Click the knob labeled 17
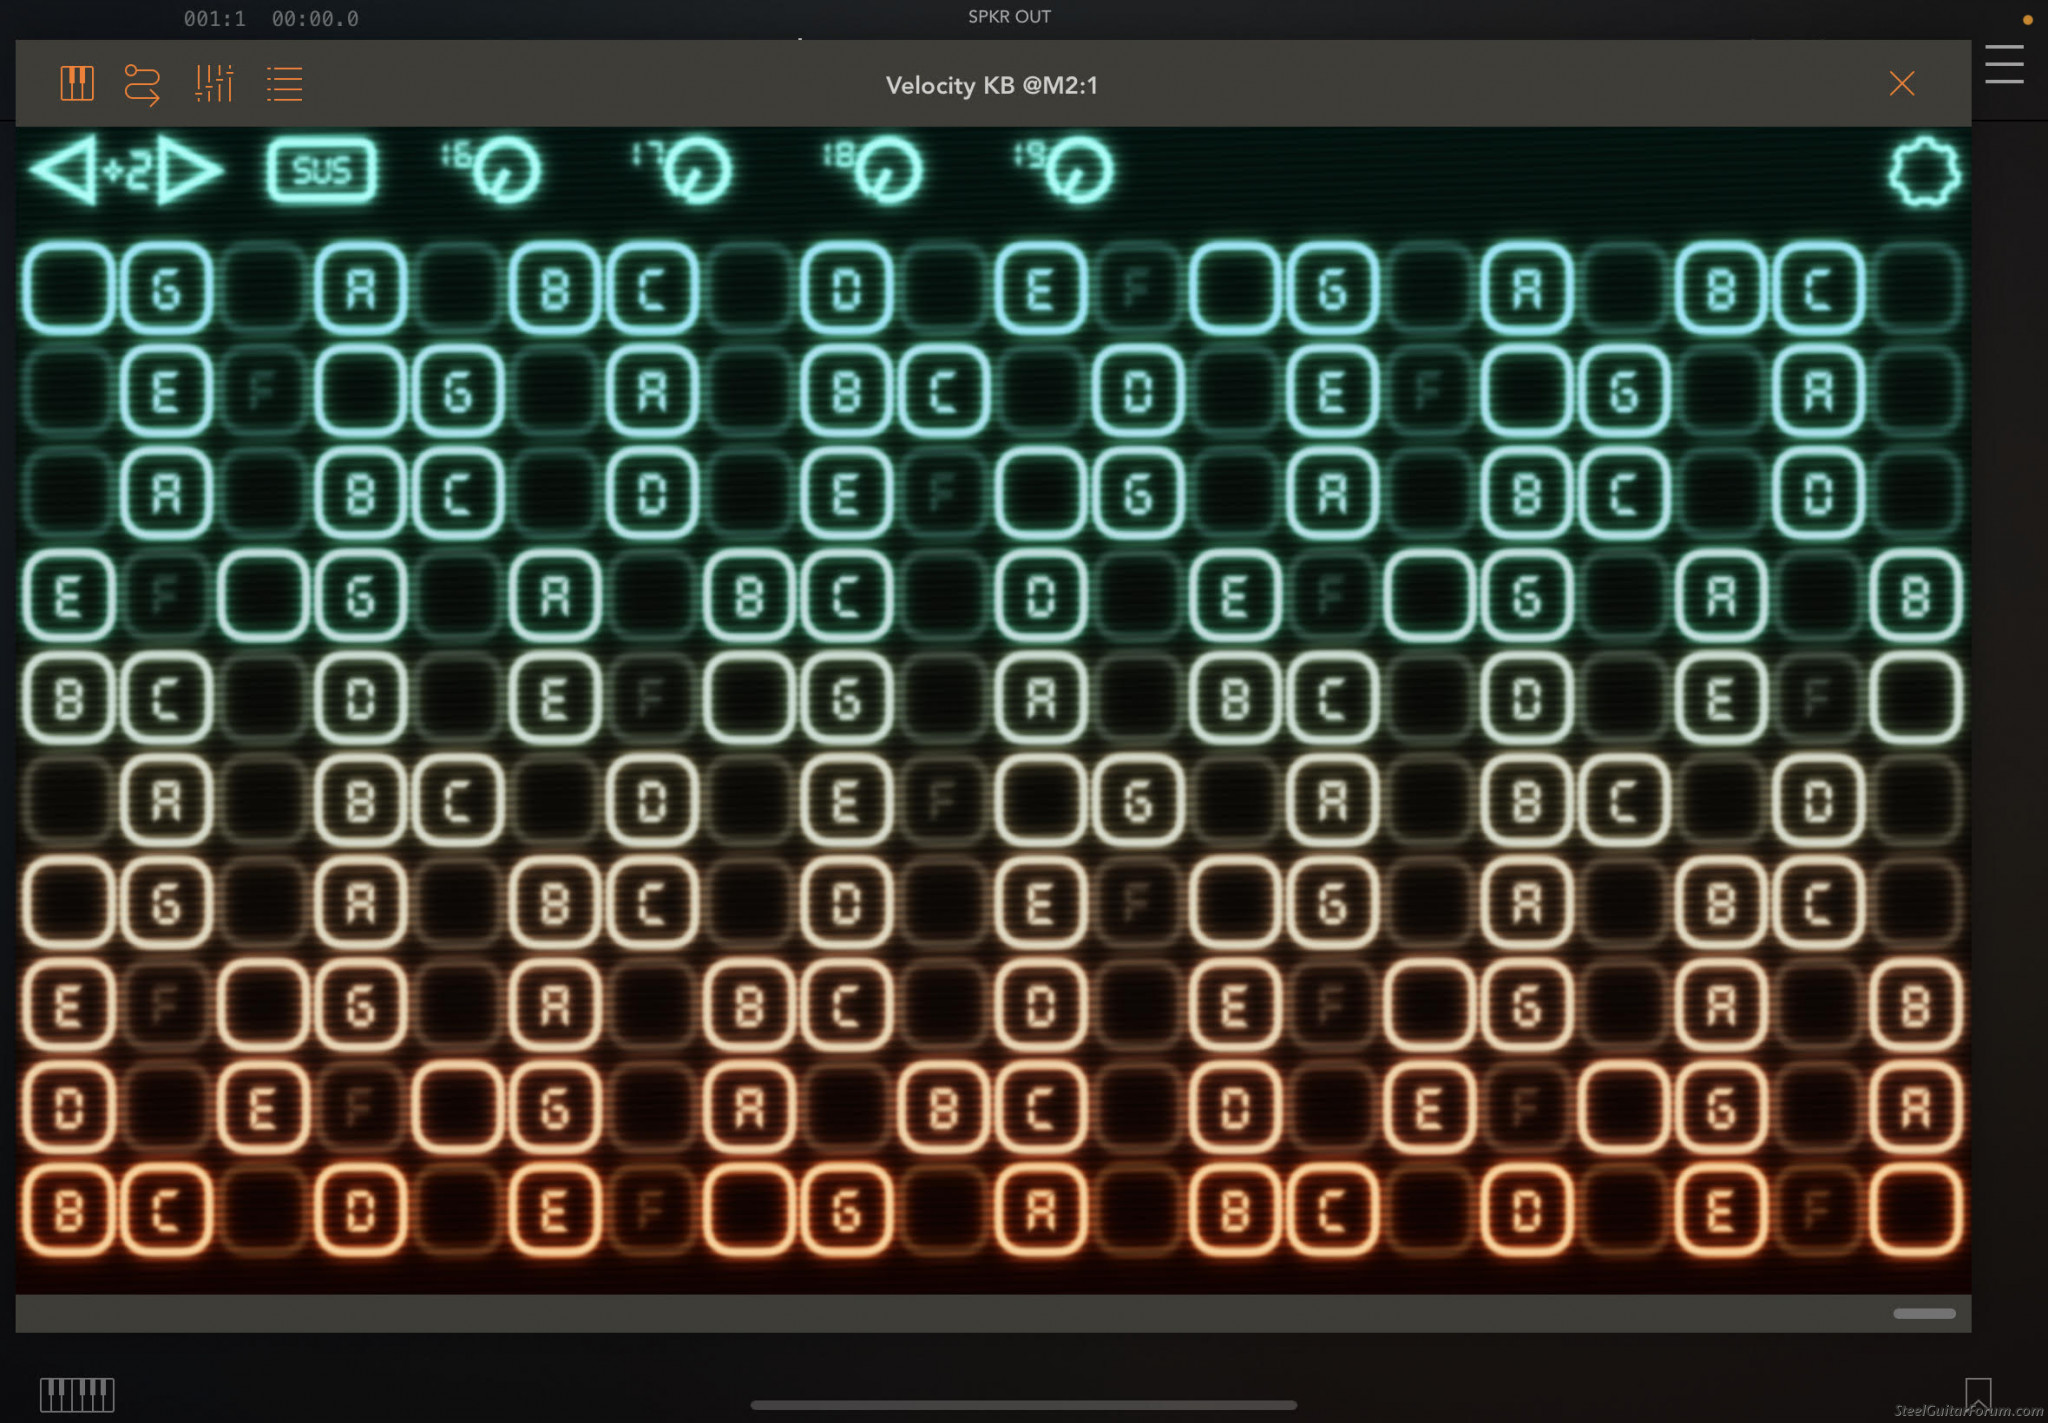This screenshot has width=2048, height=1423. tap(697, 170)
